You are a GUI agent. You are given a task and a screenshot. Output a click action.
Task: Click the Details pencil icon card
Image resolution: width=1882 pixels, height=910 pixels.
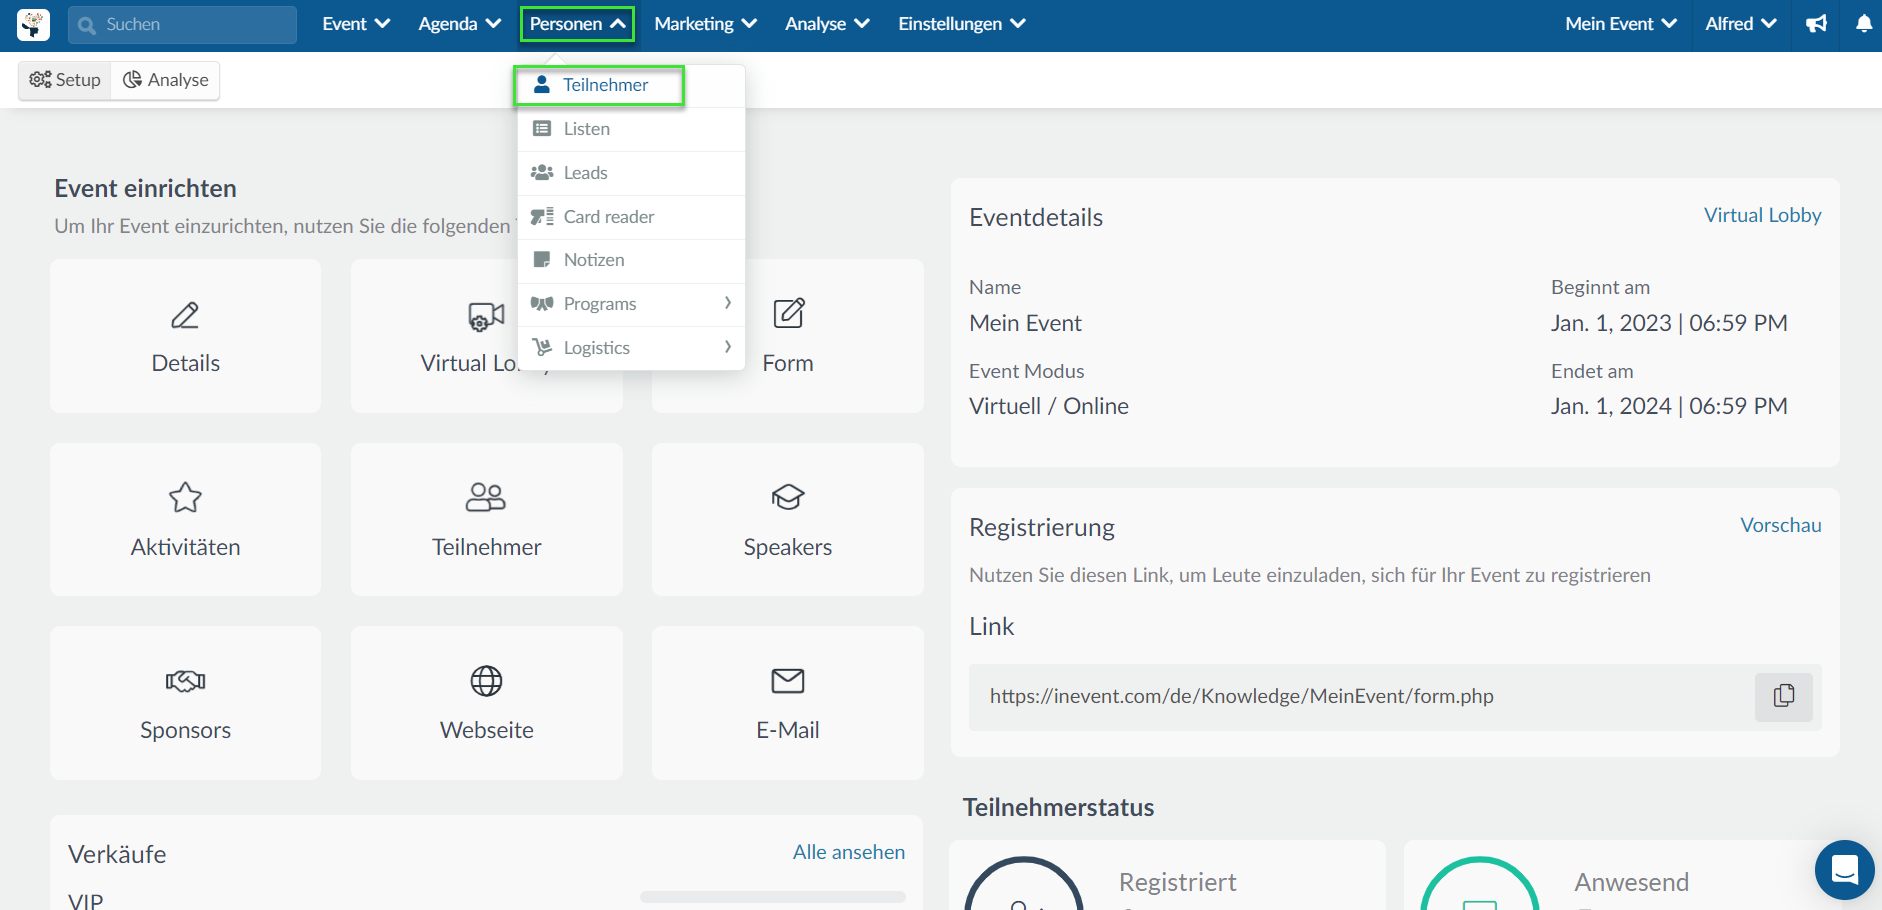tap(186, 336)
